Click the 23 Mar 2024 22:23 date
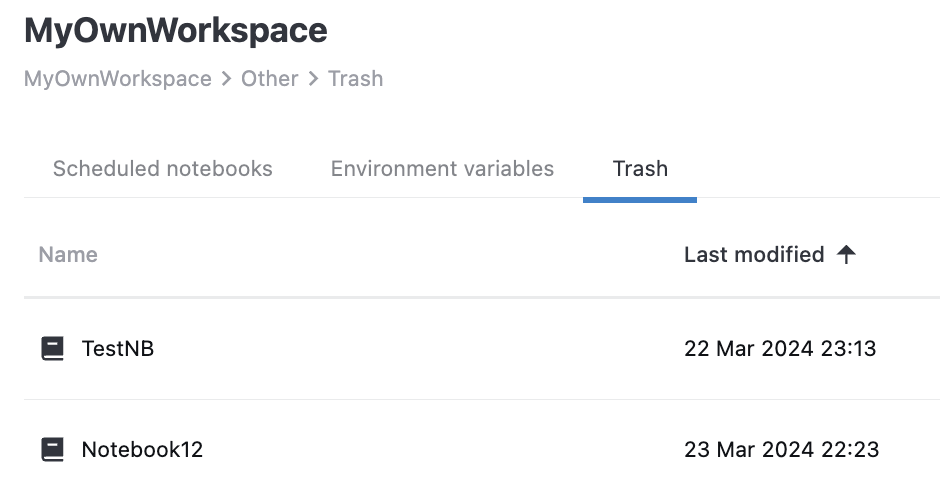 [781, 450]
